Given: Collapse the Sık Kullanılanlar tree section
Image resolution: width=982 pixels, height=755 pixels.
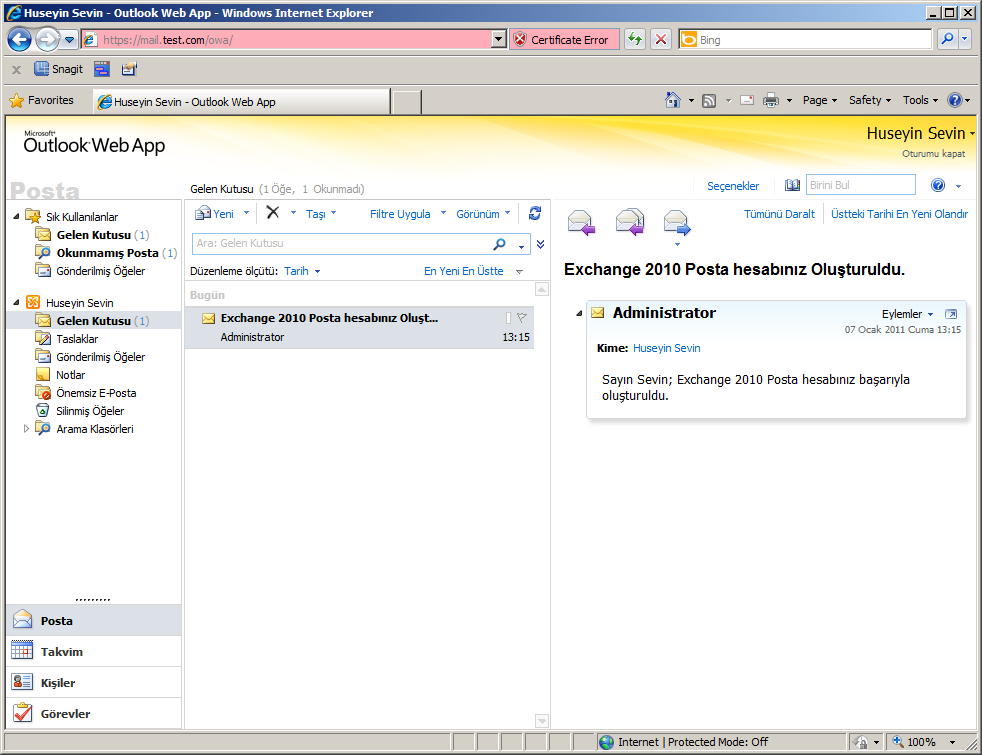Looking at the screenshot, I should click(16, 217).
